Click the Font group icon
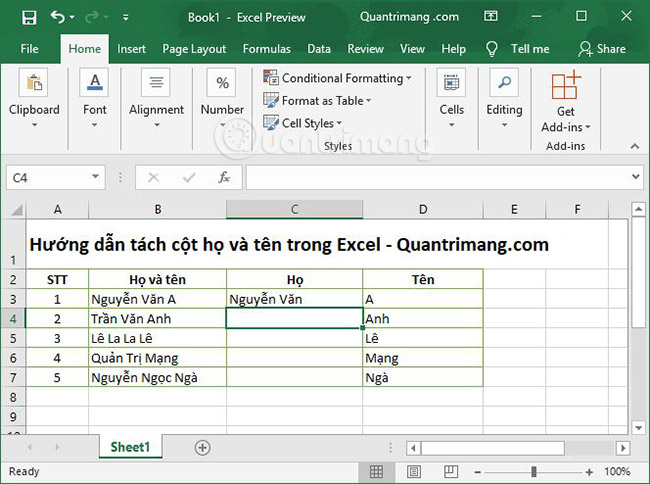This screenshot has width=650, height=484. pos(95,82)
